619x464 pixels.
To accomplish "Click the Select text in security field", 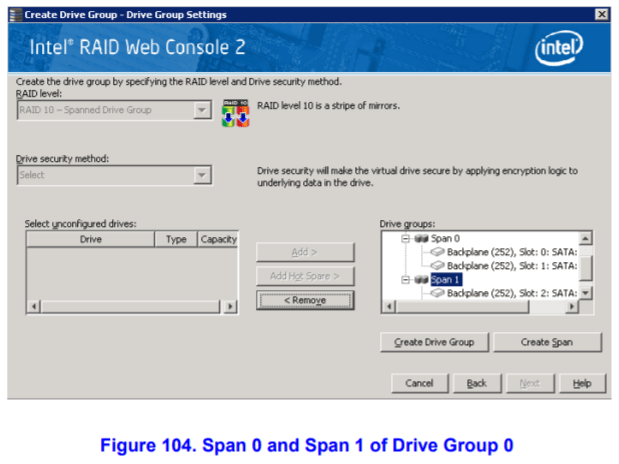I will pos(32,175).
